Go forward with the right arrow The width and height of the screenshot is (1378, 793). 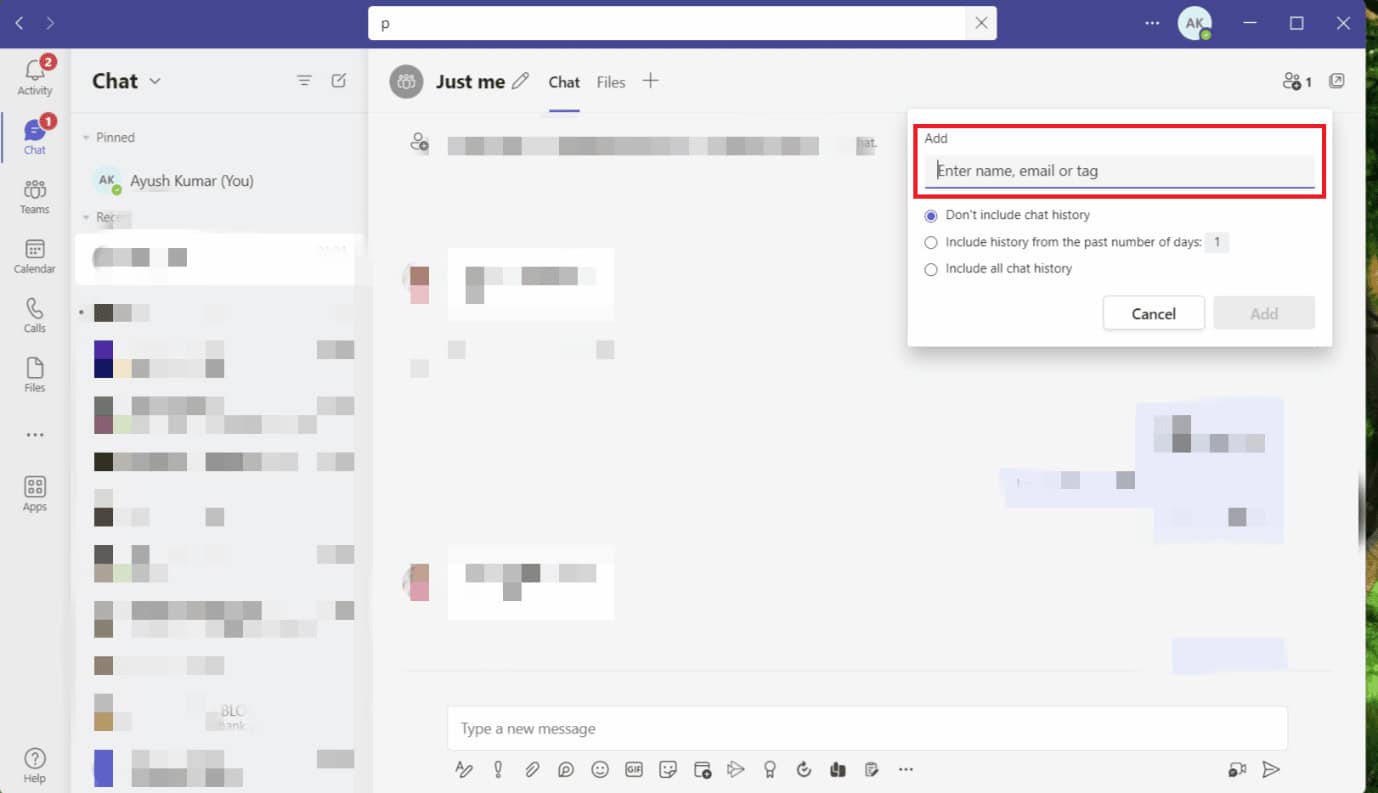click(x=50, y=23)
